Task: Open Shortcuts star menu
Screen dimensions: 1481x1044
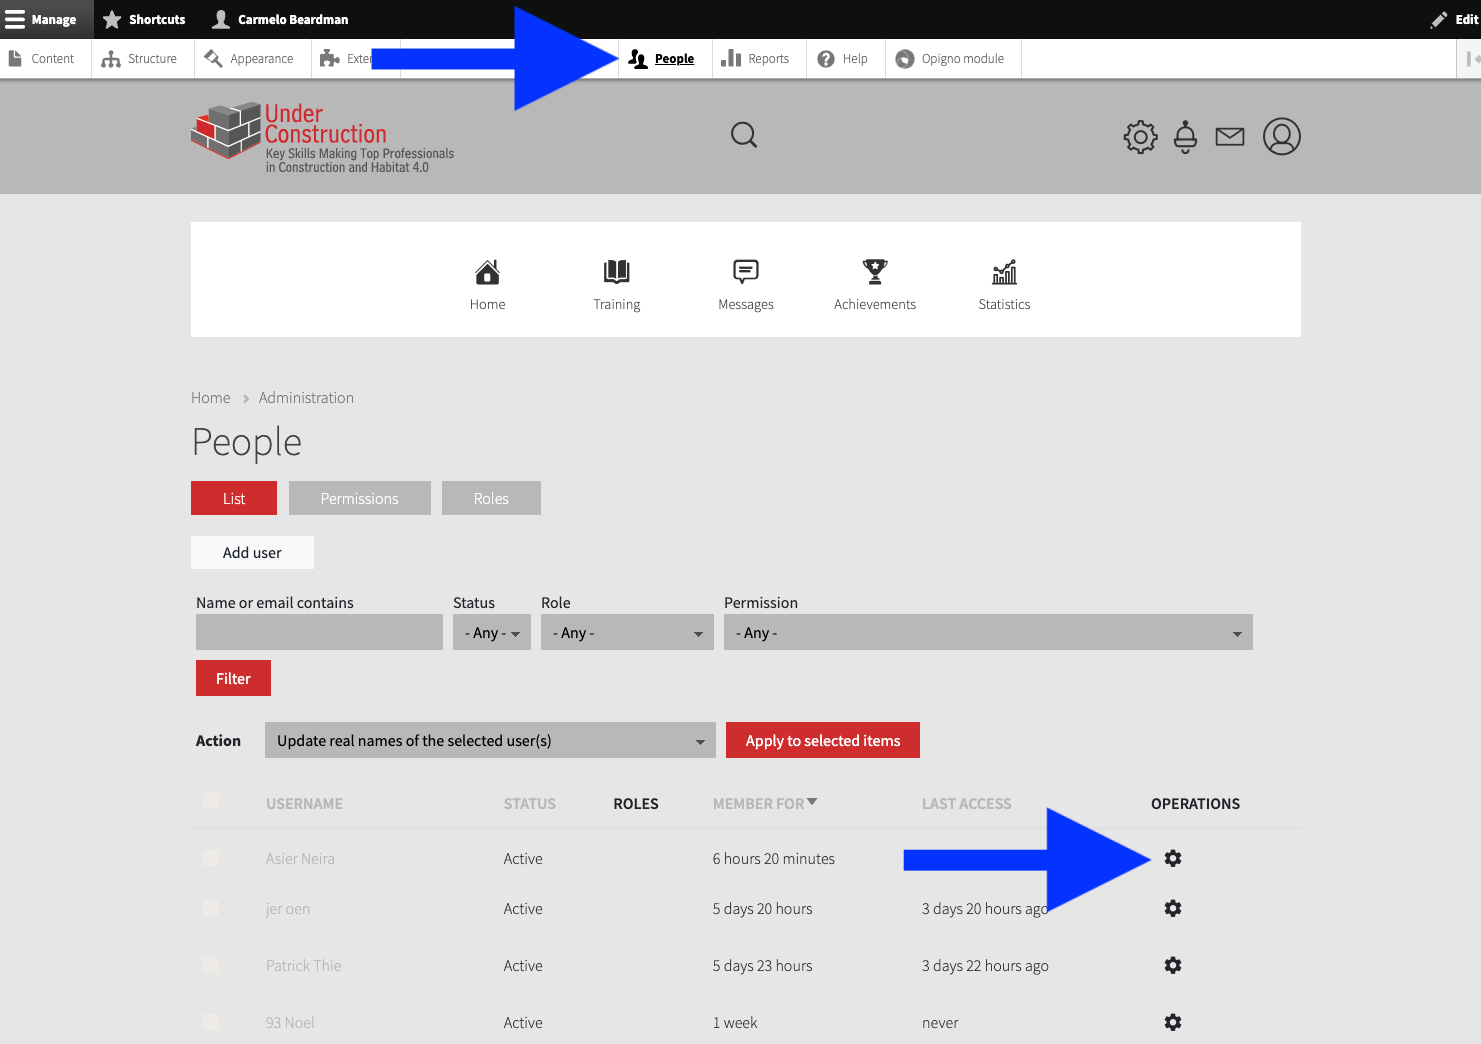Action: pos(144,19)
